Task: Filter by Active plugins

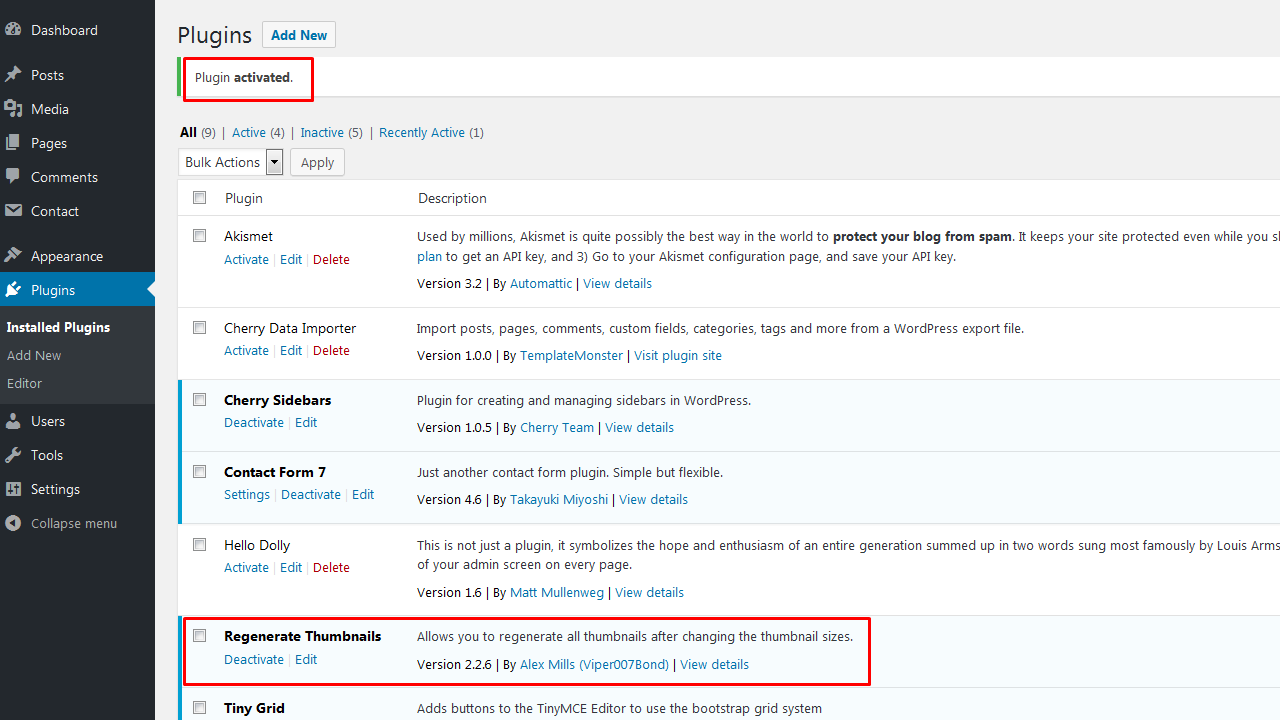Action: pyautogui.click(x=249, y=132)
